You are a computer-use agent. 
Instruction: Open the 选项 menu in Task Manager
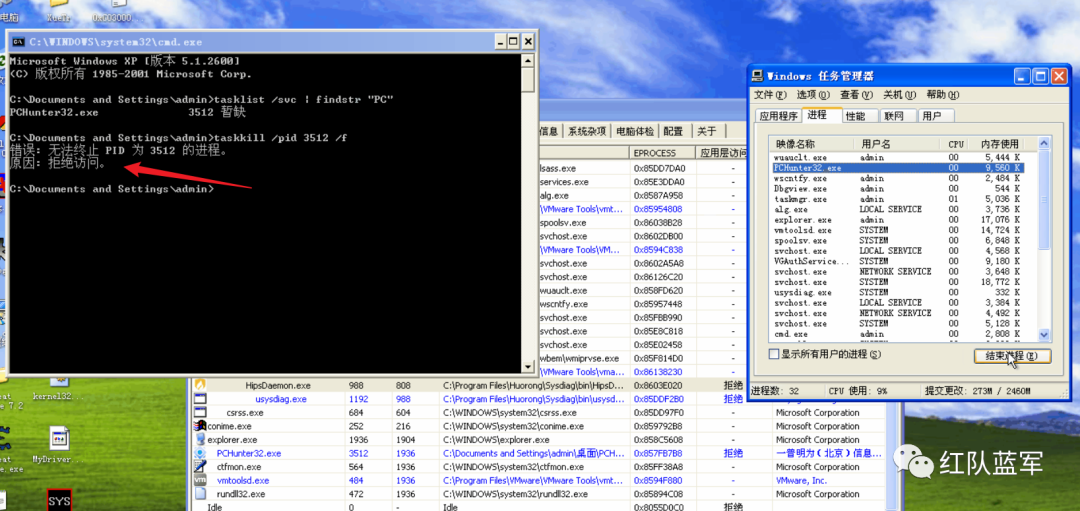coord(813,94)
